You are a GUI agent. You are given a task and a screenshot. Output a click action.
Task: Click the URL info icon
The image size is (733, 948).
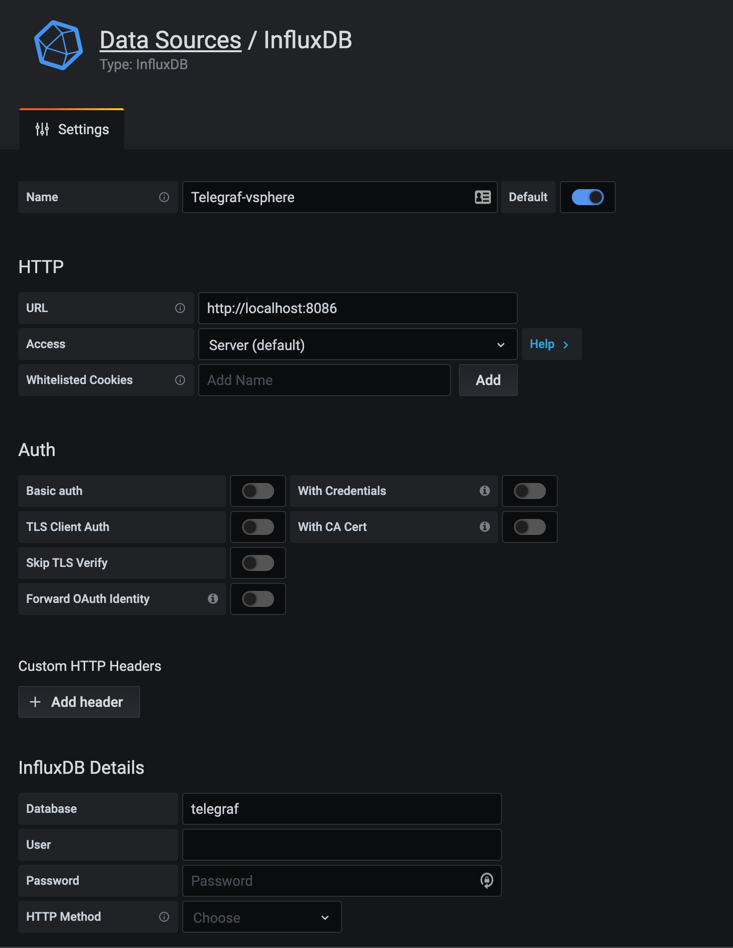[180, 308]
